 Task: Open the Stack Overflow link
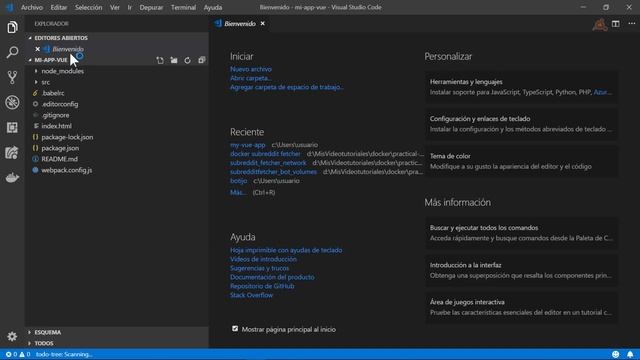(x=251, y=295)
